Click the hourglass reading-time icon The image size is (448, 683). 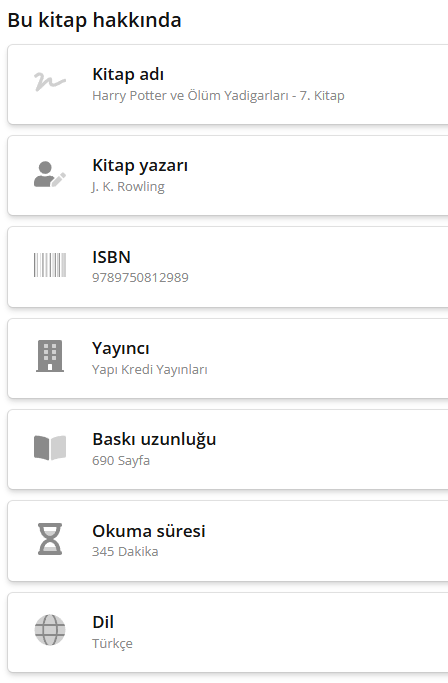tap(50, 539)
